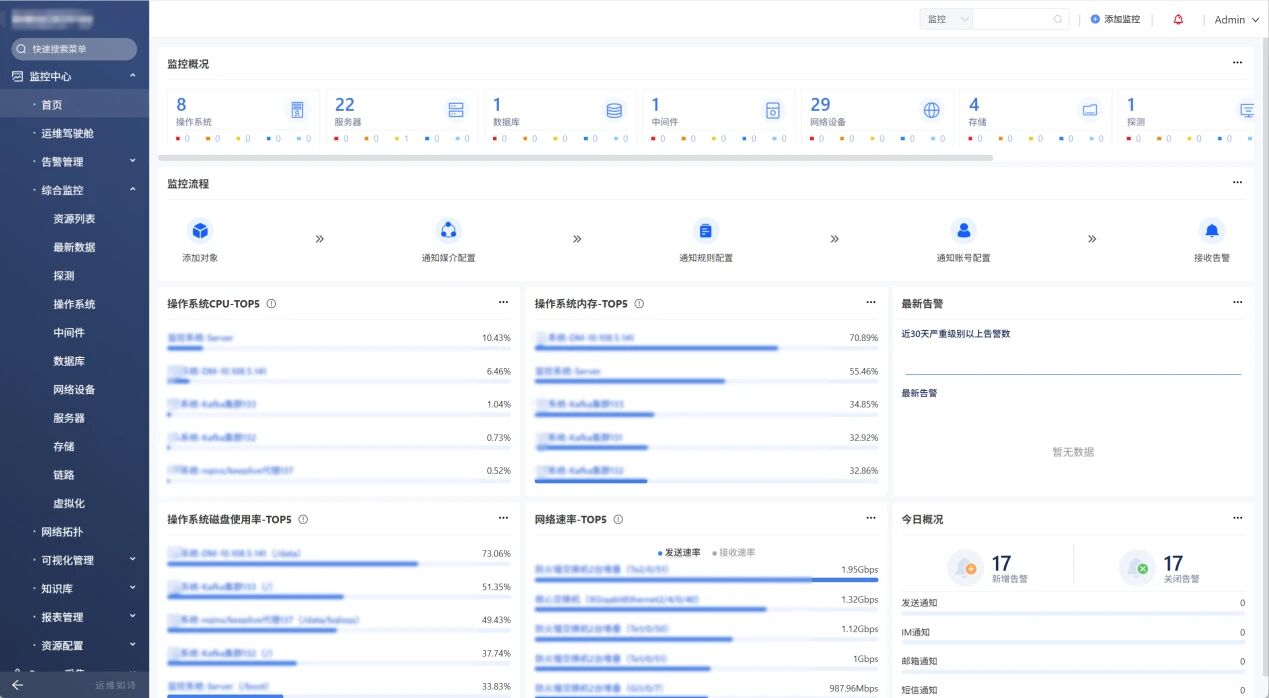
Task: Click the alarm bell icon in header
Action: pyautogui.click(x=1178, y=19)
